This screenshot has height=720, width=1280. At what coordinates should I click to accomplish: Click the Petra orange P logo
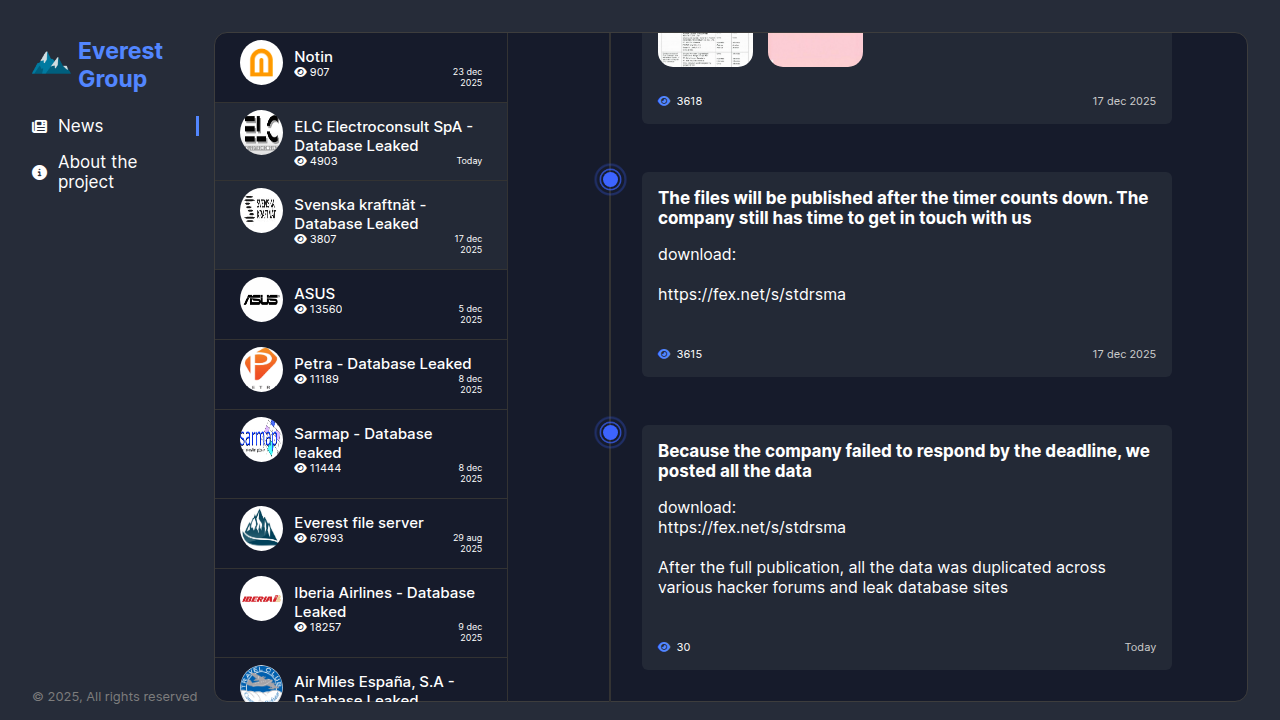(x=262, y=370)
